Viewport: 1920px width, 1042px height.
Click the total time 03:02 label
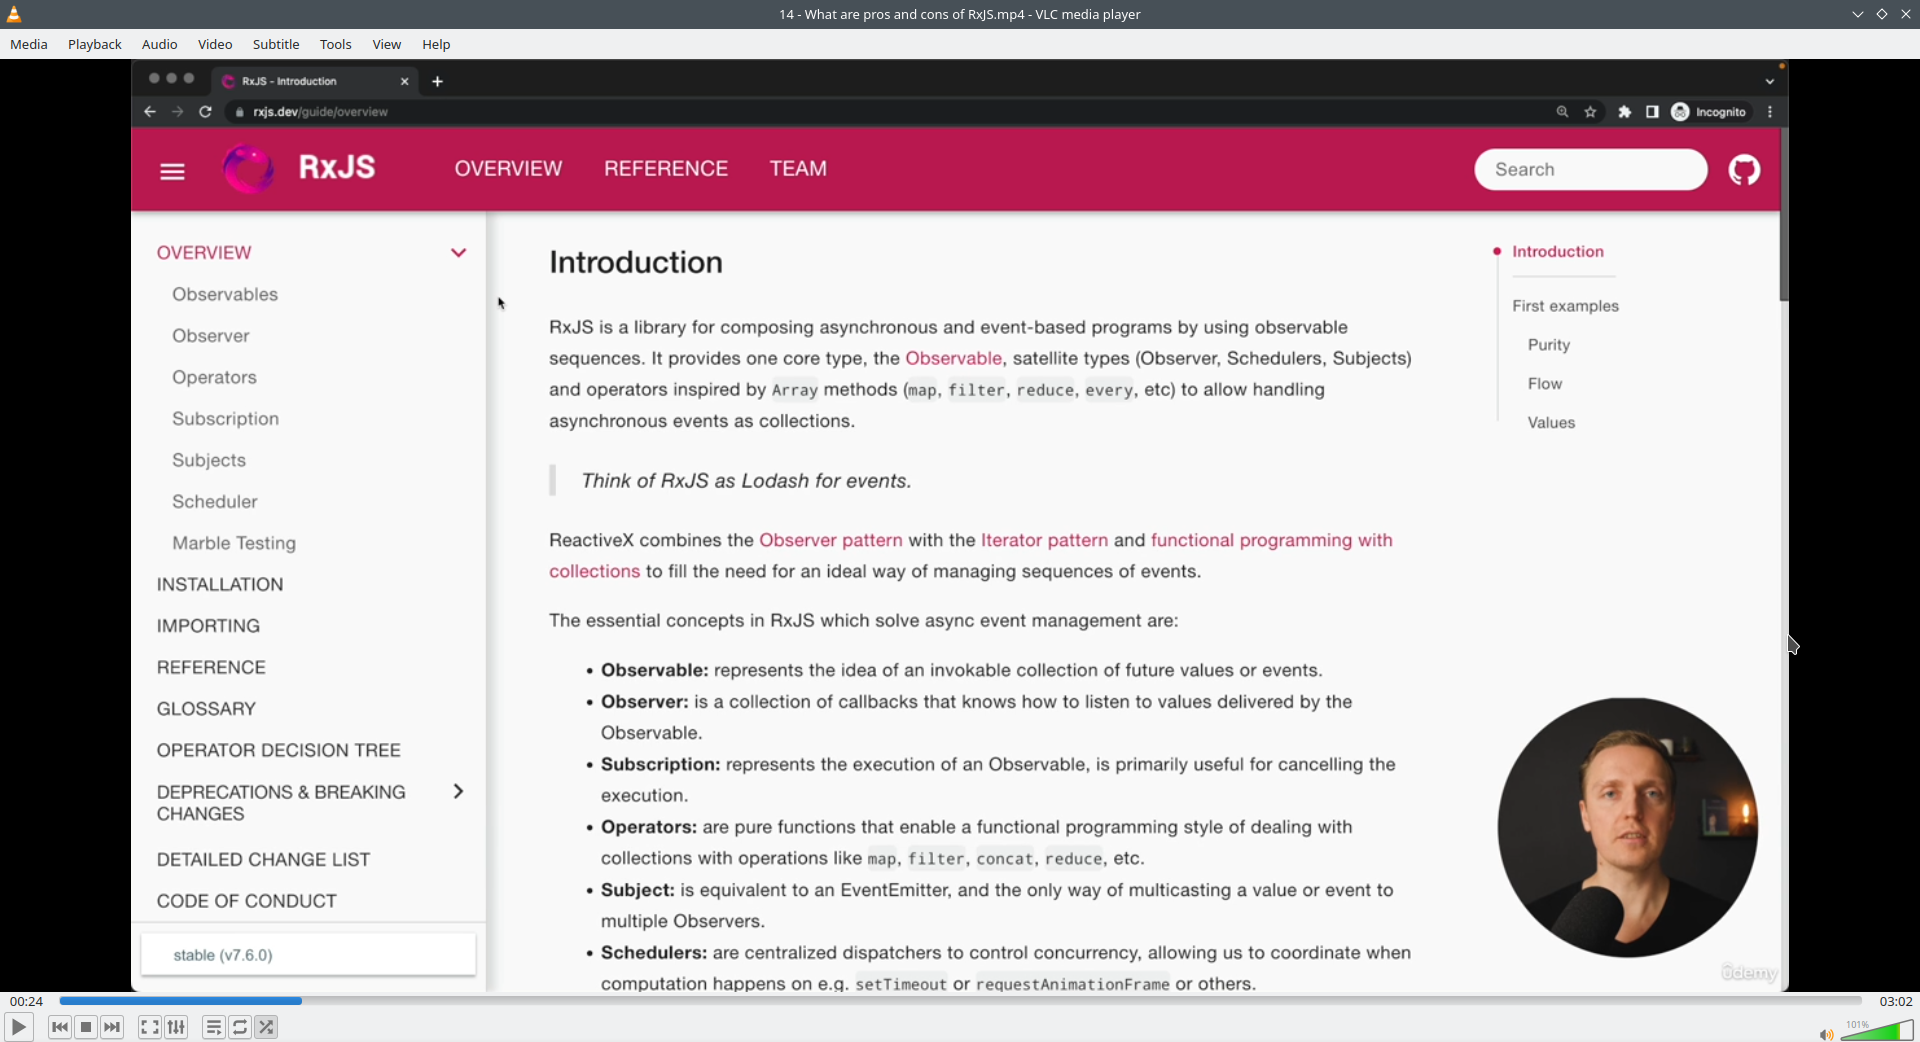(1896, 1001)
